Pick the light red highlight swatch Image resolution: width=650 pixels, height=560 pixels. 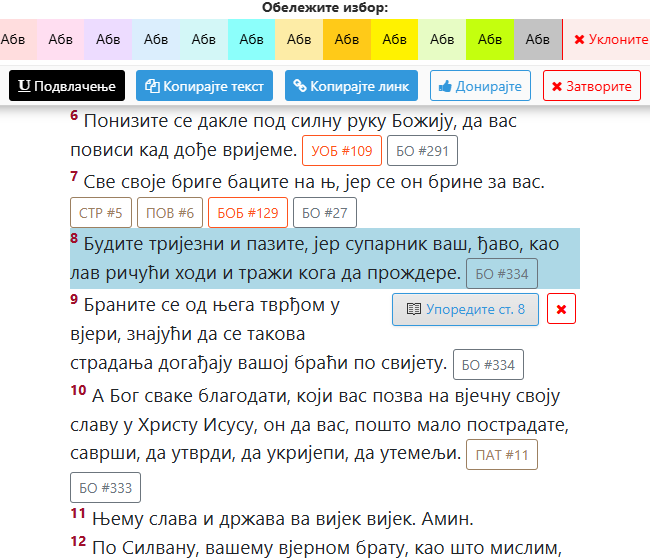click(x=17, y=39)
